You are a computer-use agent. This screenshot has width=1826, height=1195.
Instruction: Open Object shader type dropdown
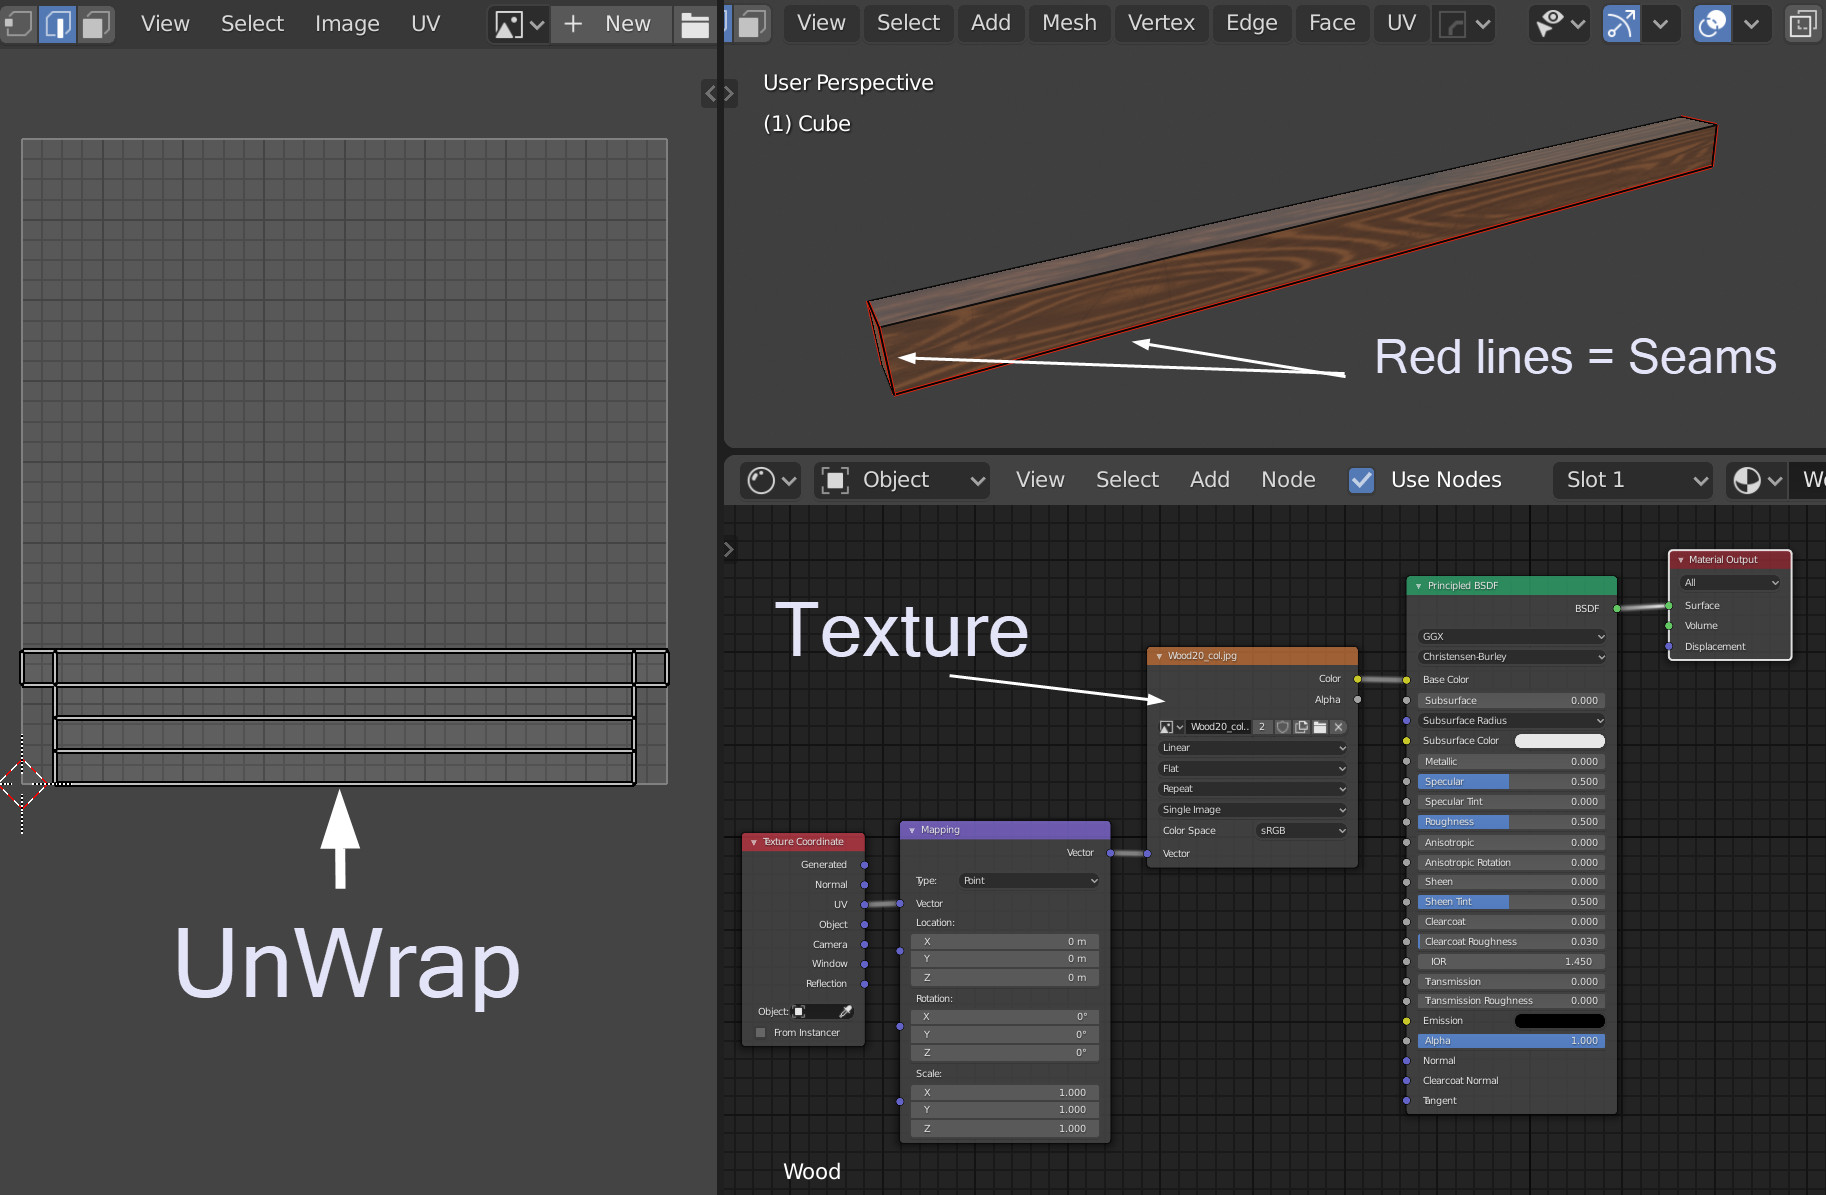pyautogui.click(x=902, y=480)
